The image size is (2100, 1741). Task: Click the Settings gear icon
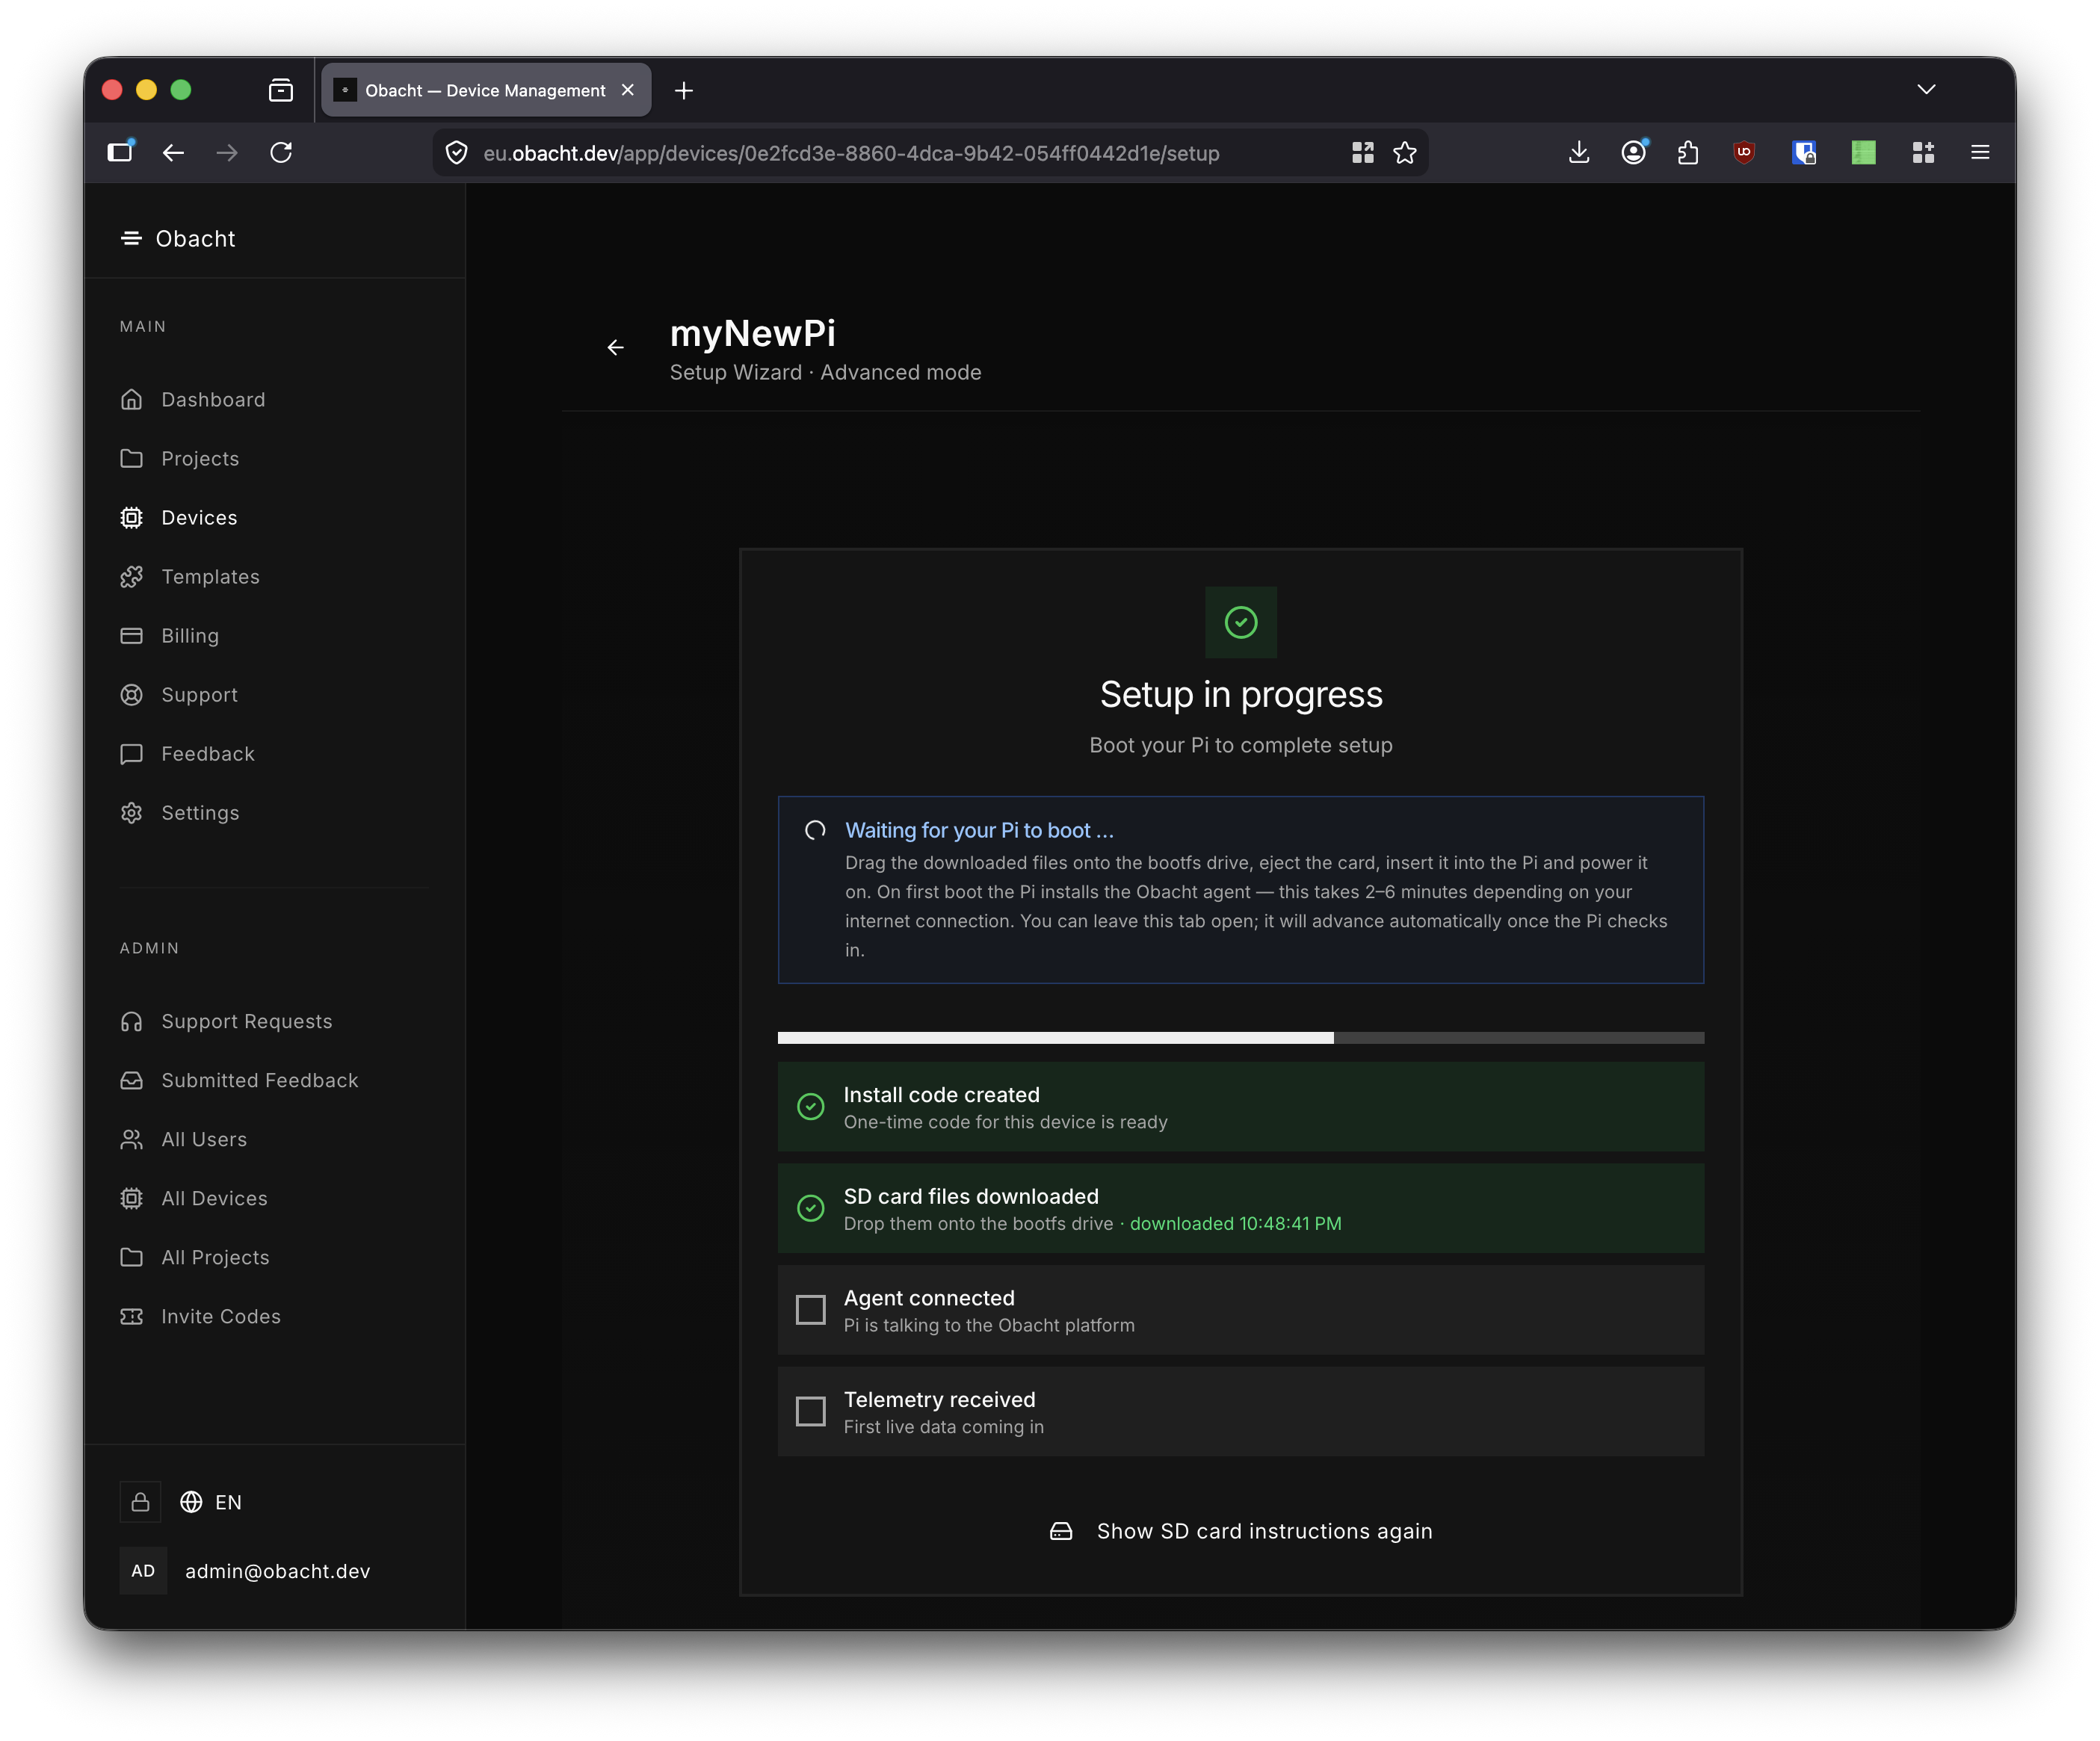pyautogui.click(x=132, y=813)
